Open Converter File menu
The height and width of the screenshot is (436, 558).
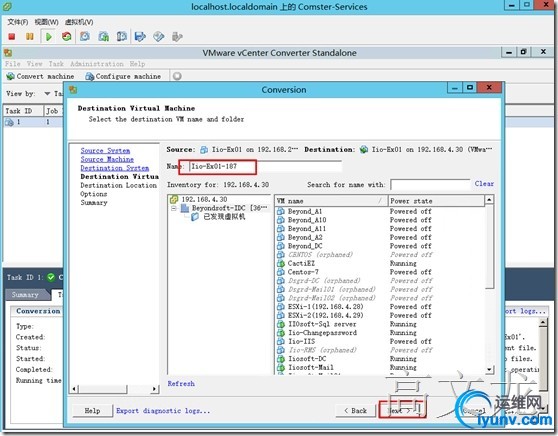pyautogui.click(x=12, y=64)
